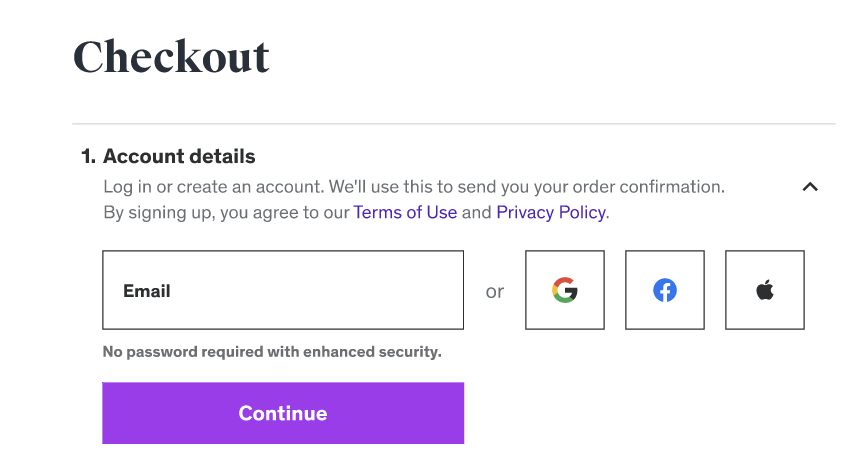Click the step number '1.'
The width and height of the screenshot is (866, 468).
tap(88, 156)
